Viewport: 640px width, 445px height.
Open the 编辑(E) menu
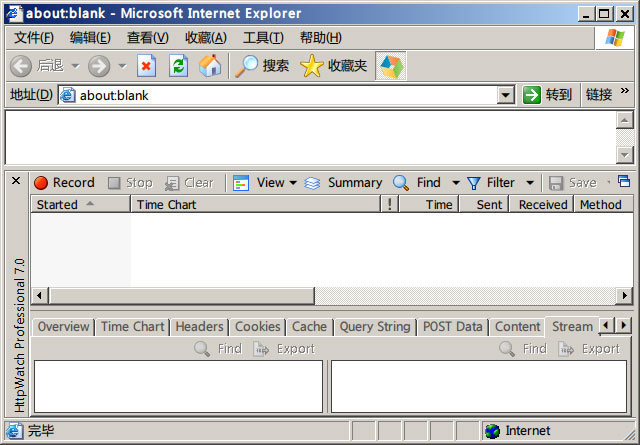(90, 38)
